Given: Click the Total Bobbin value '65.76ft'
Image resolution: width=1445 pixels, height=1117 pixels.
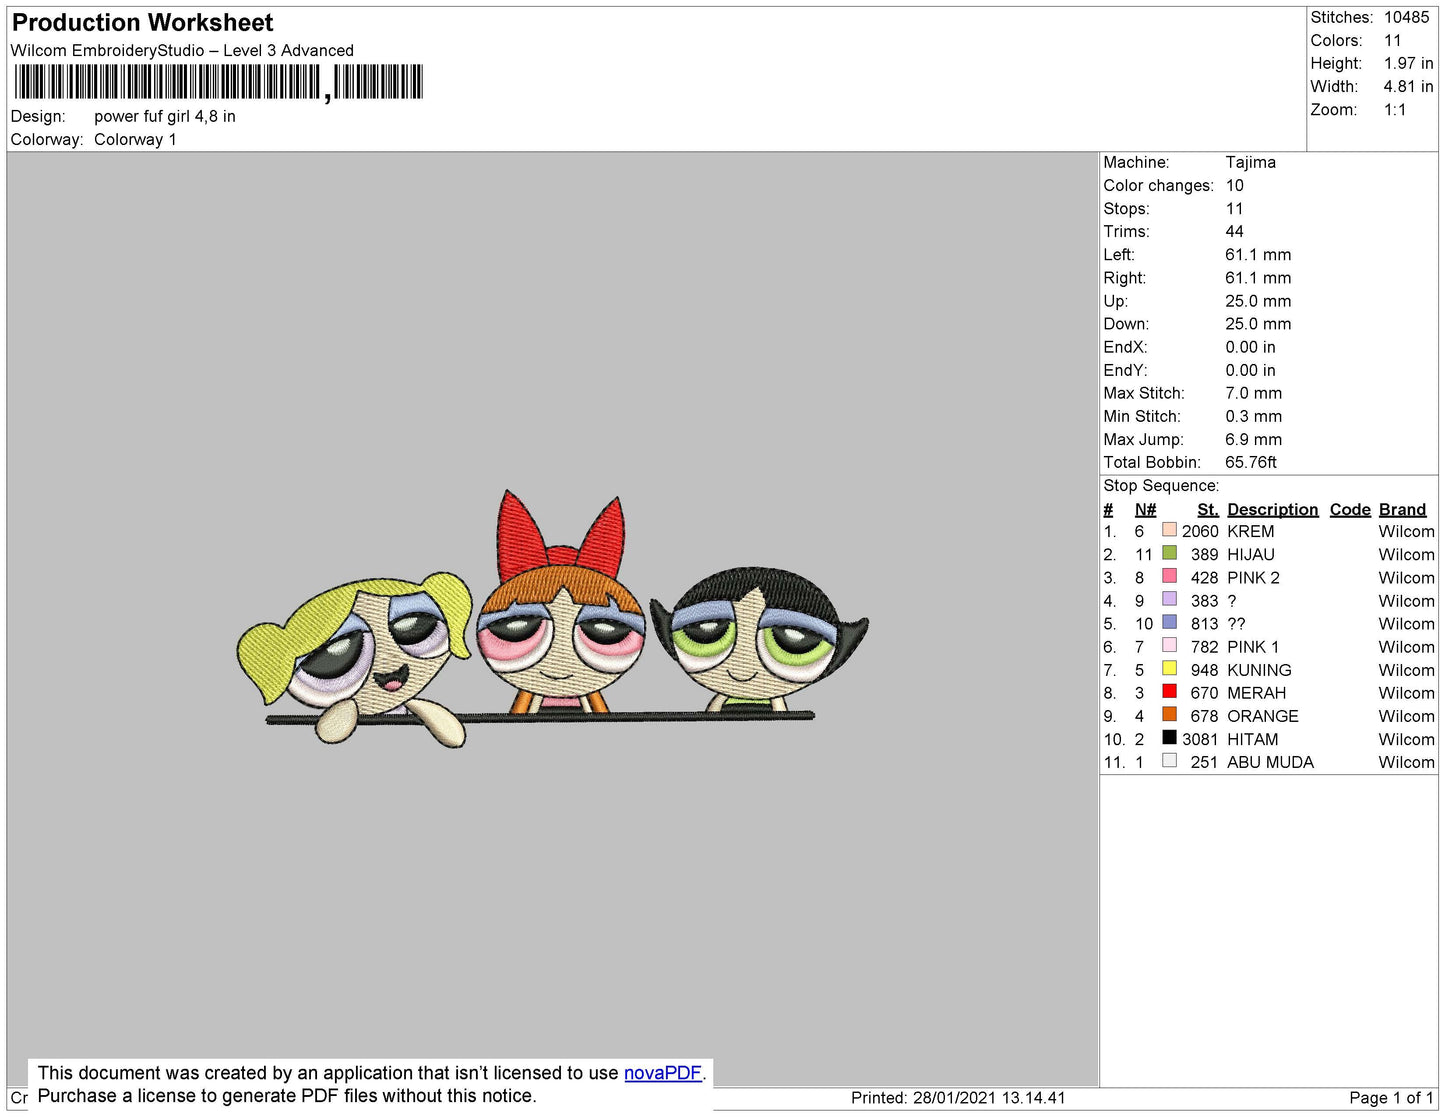Looking at the screenshot, I should [x=1251, y=463].
